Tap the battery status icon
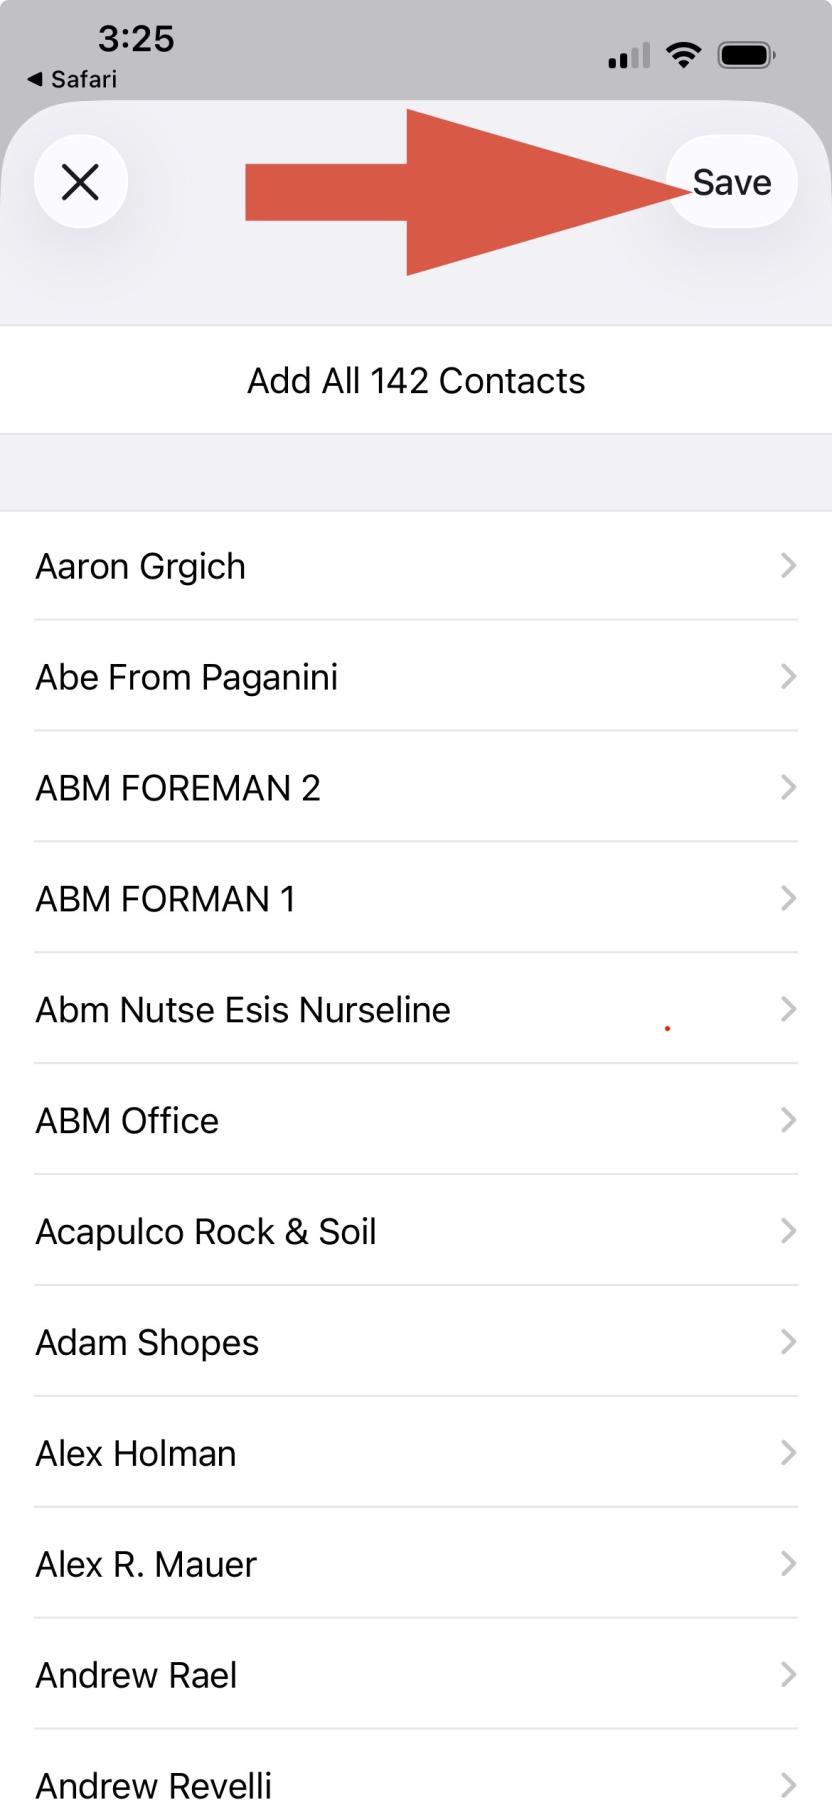832x1800 pixels. [746, 55]
